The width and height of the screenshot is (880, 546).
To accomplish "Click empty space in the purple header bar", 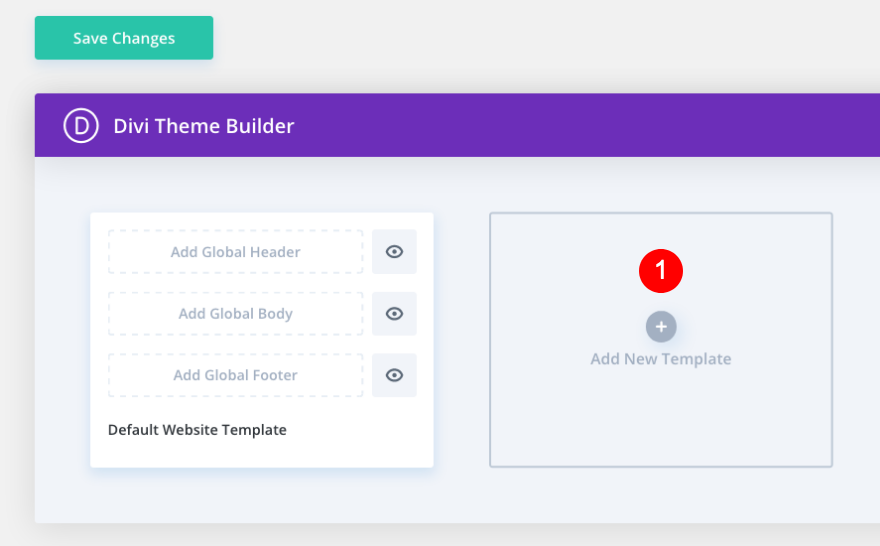I will pos(600,126).
